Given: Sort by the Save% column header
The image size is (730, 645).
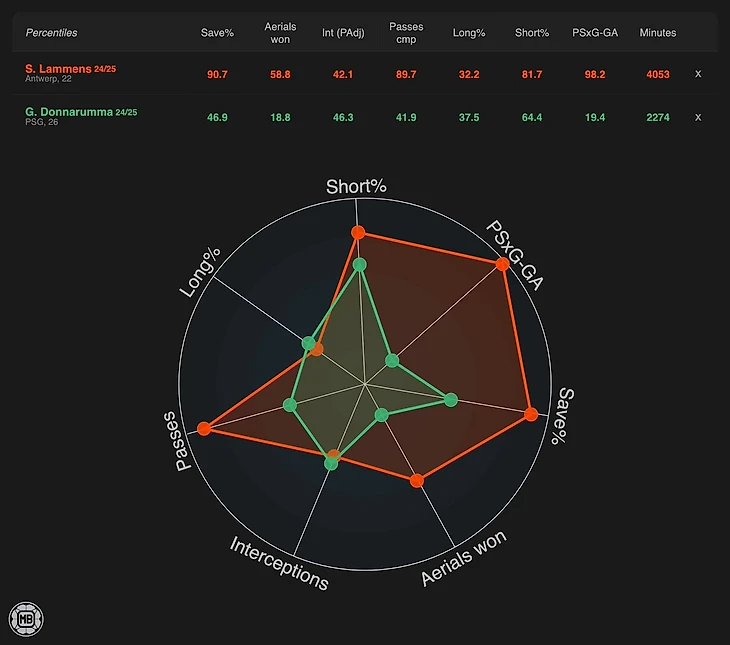Looking at the screenshot, I should click(x=217, y=33).
